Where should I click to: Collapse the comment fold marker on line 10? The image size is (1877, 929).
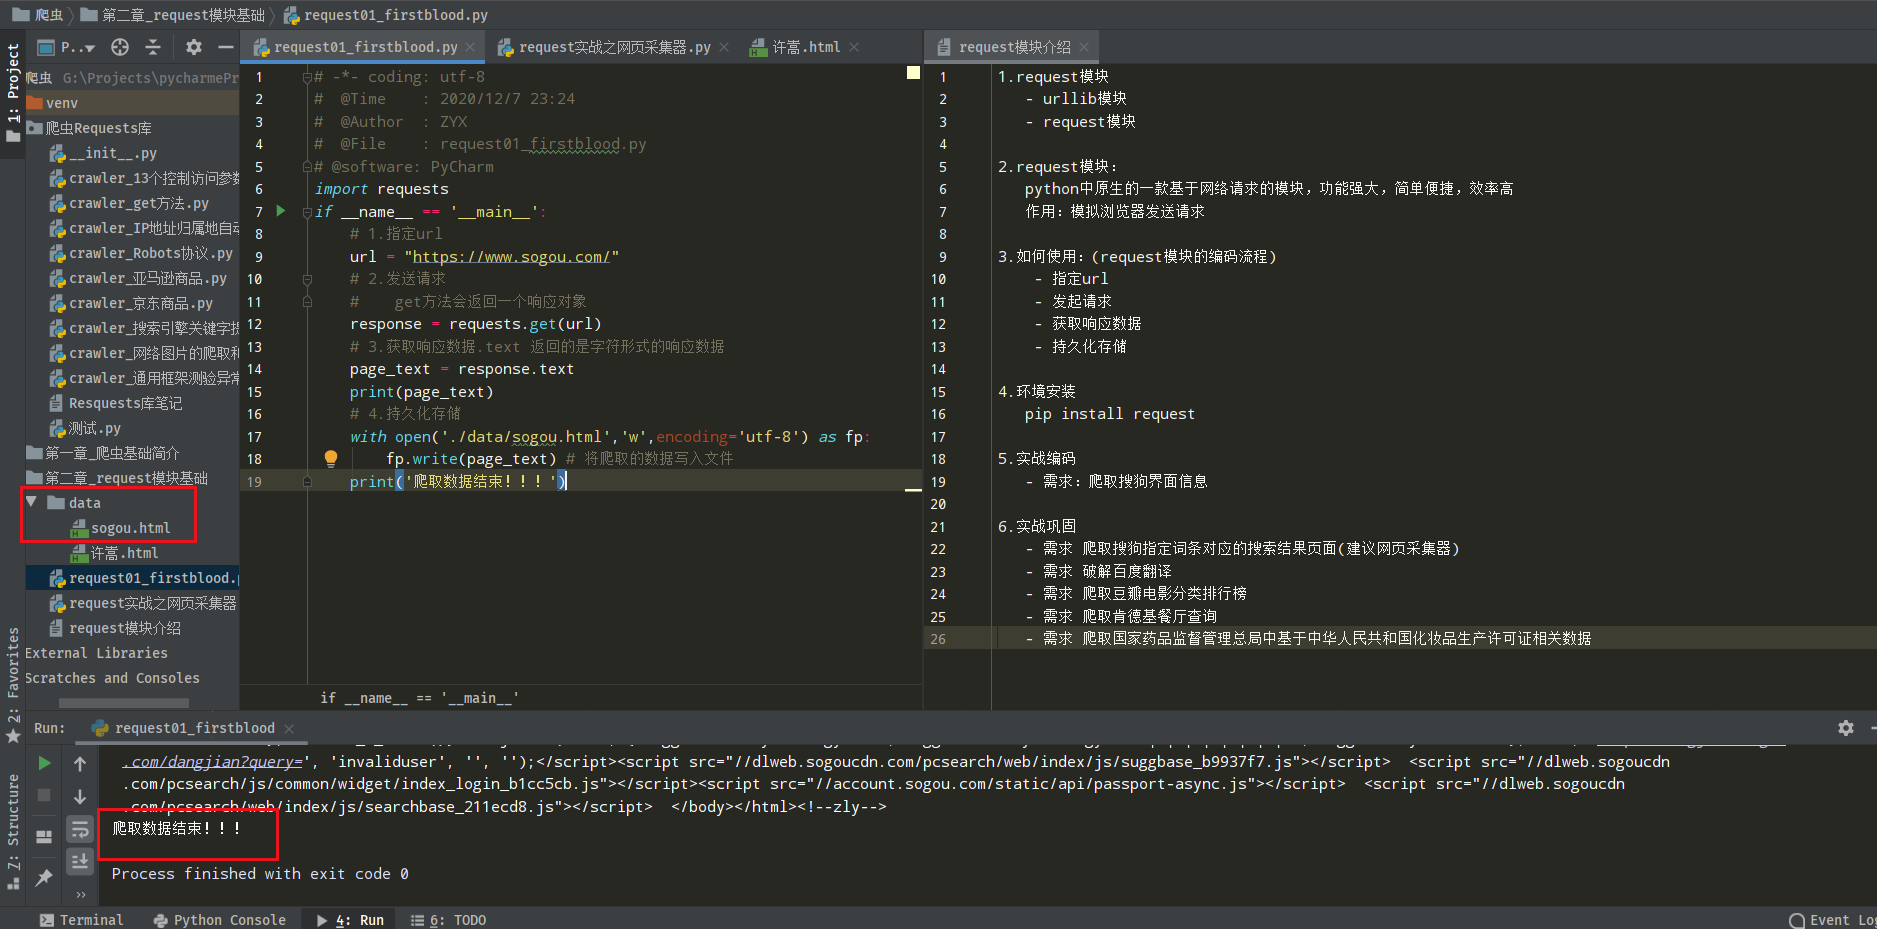(x=307, y=279)
